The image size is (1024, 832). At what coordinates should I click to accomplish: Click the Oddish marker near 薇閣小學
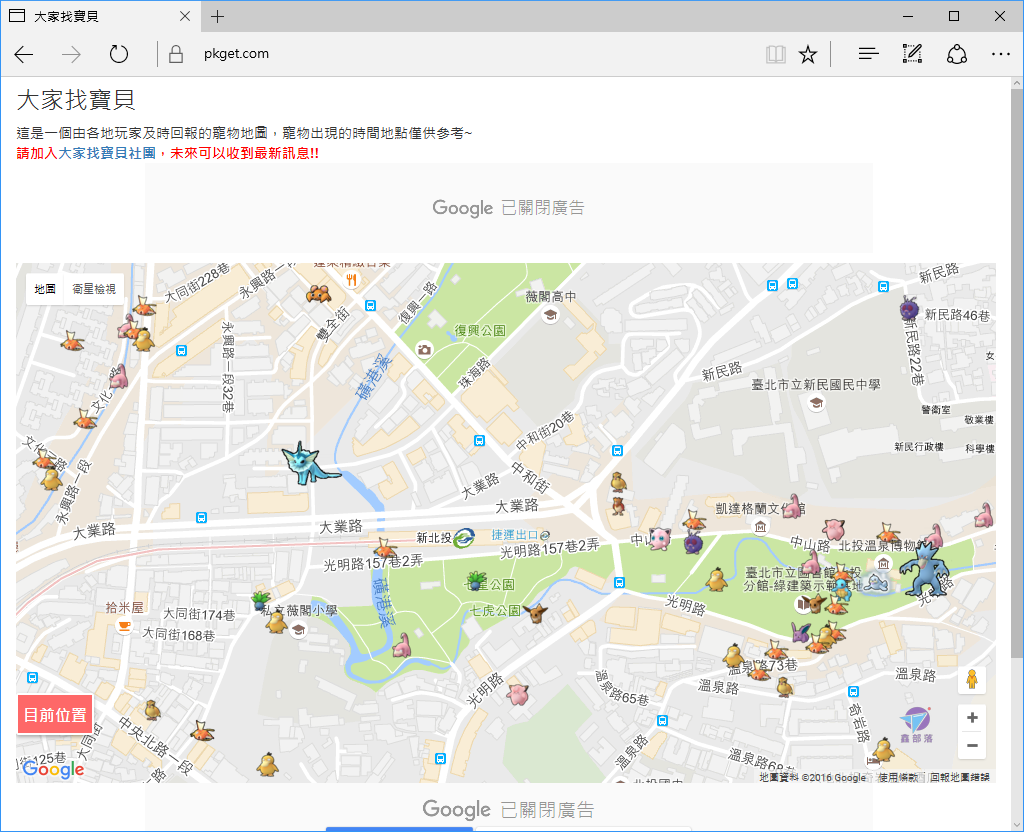[x=261, y=600]
